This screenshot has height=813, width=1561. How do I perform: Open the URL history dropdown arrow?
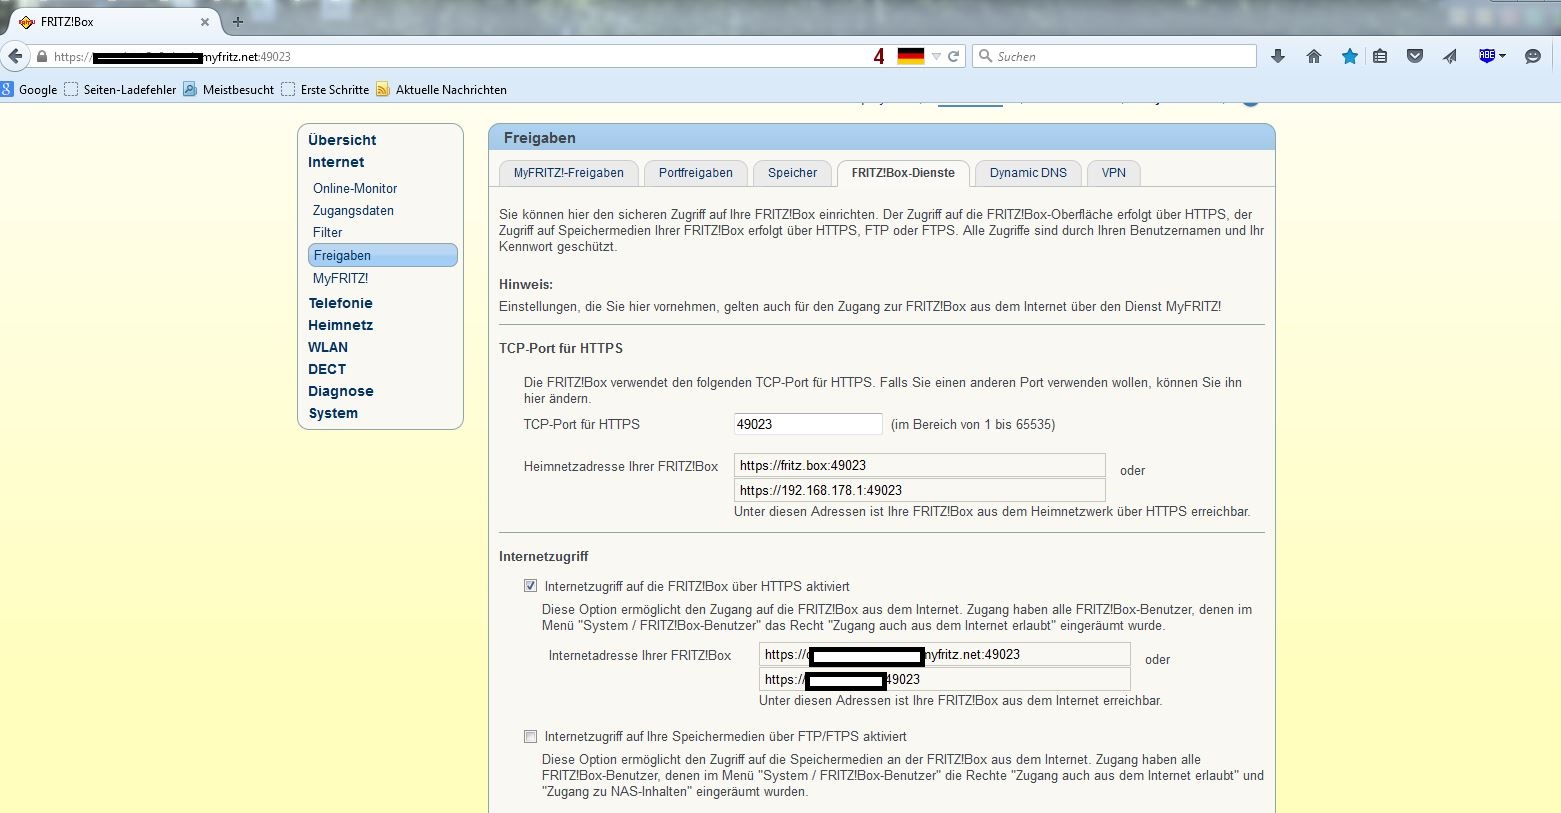[x=936, y=57]
